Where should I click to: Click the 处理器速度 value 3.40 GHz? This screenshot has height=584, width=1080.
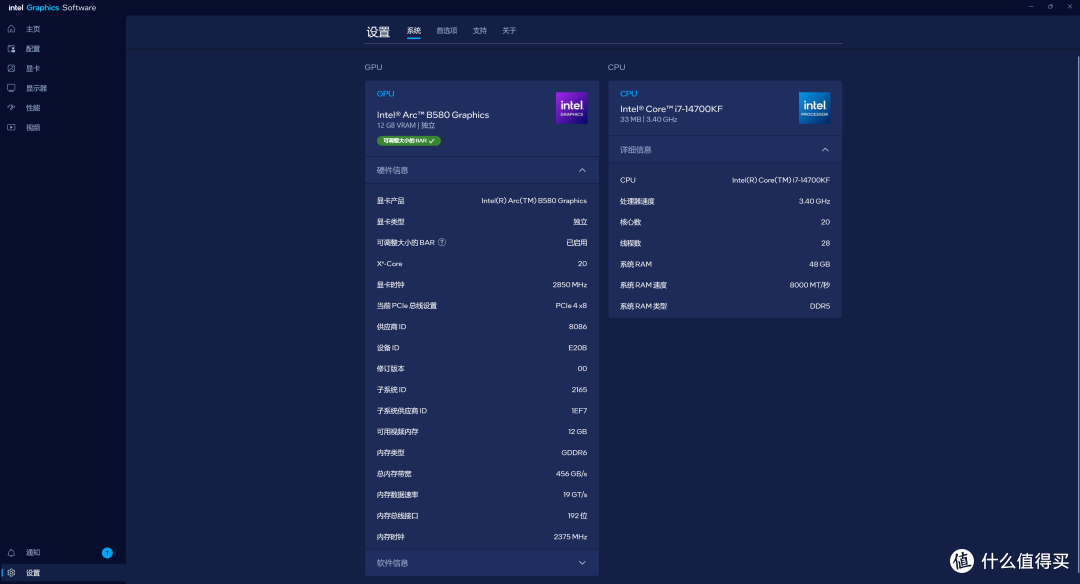[814, 201]
